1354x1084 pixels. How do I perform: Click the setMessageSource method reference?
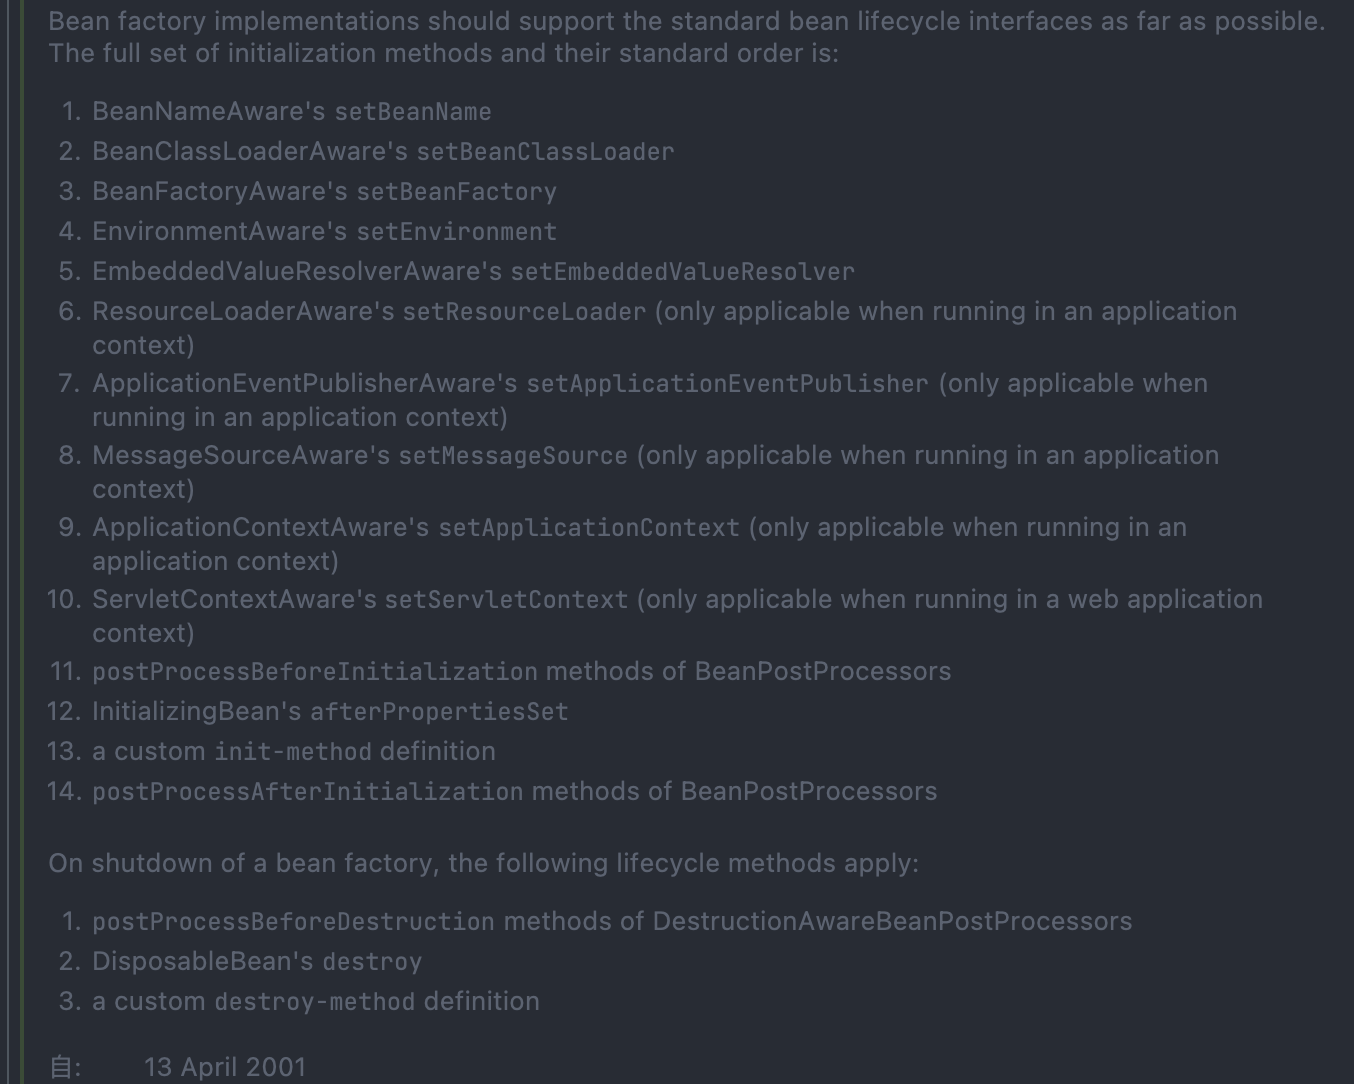pos(513,456)
